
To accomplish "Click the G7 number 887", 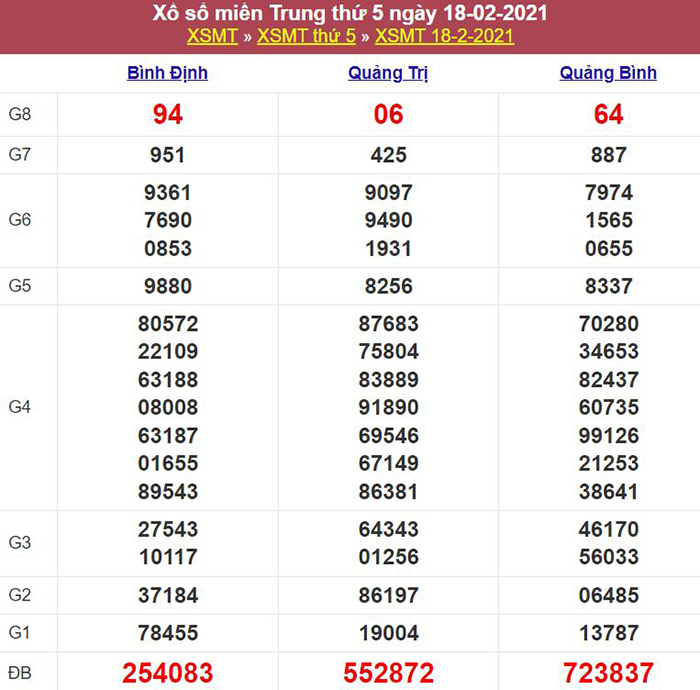I will pos(608,155).
